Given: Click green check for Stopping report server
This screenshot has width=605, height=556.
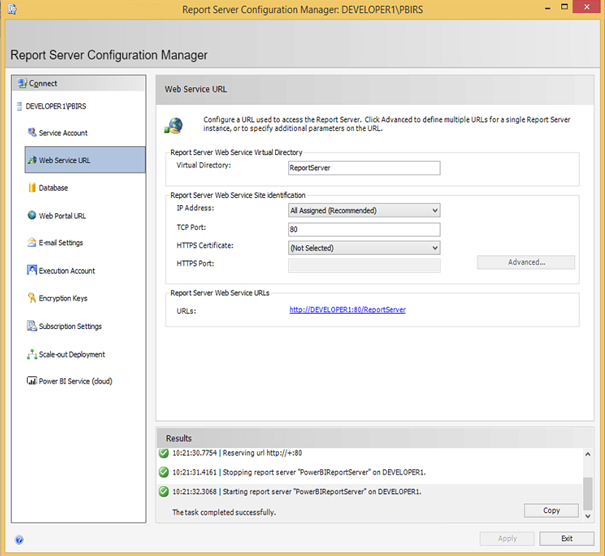Looking at the screenshot, I should (164, 472).
